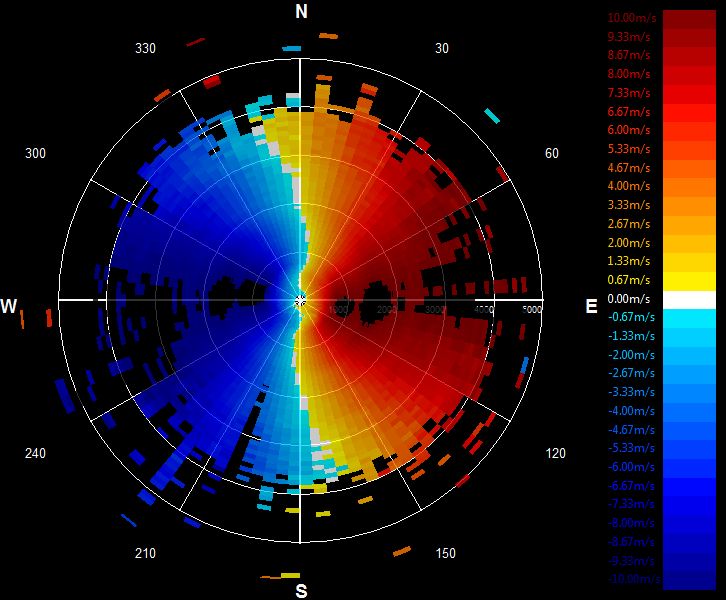Select the 150 degree azimuth label

(445, 553)
